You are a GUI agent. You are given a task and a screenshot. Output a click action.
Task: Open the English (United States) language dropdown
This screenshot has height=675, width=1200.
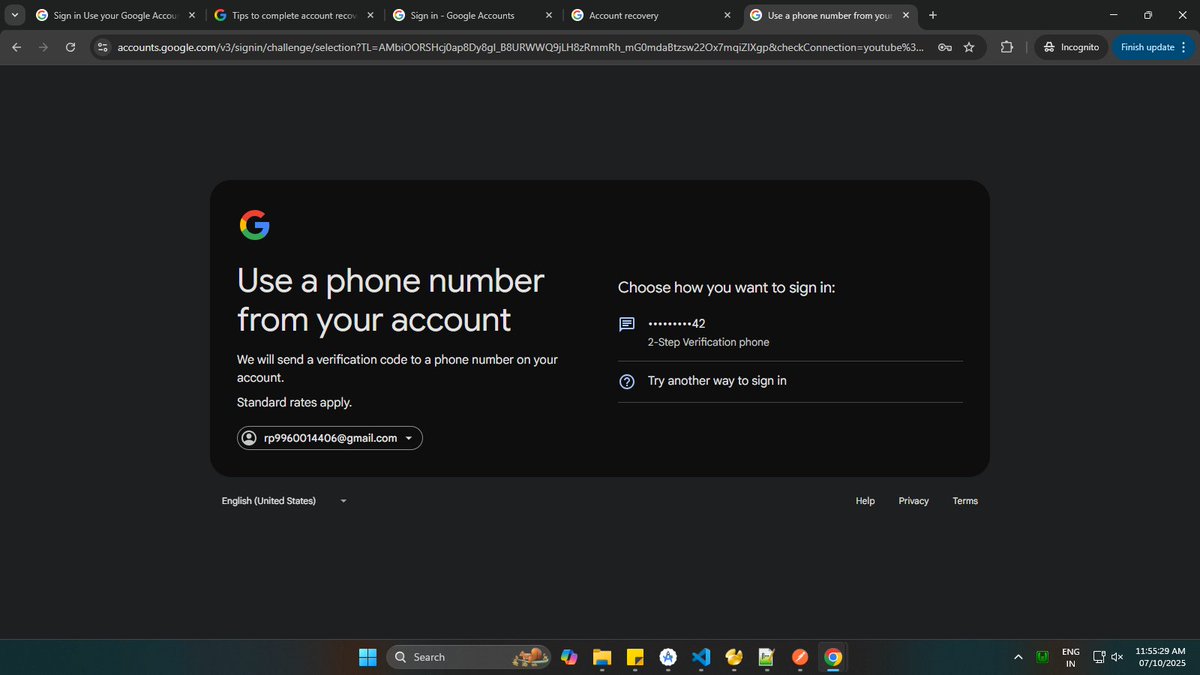(x=284, y=501)
